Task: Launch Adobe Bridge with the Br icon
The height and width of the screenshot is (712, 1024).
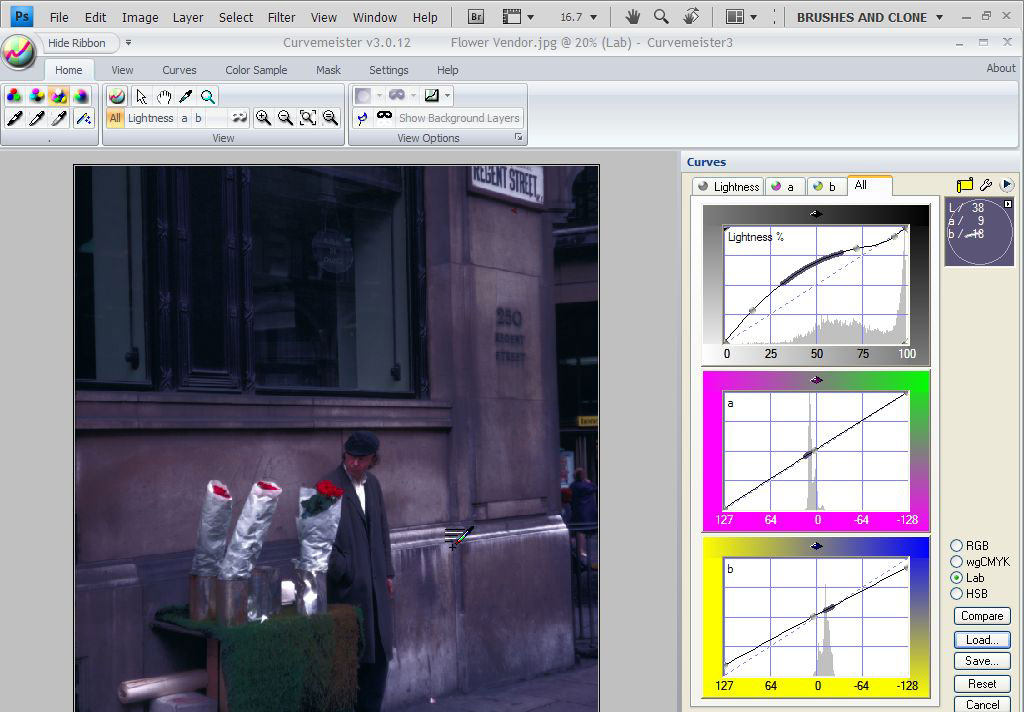Action: tap(476, 17)
